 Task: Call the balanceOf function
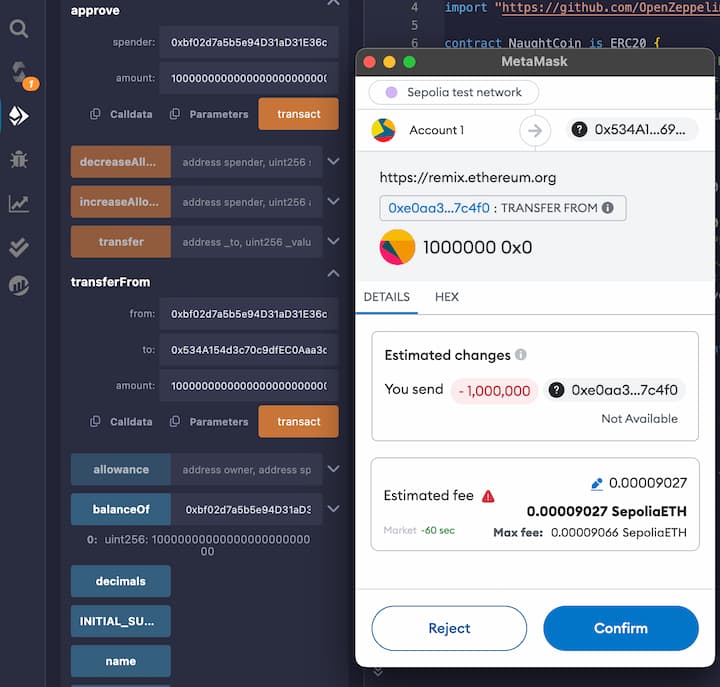121,509
